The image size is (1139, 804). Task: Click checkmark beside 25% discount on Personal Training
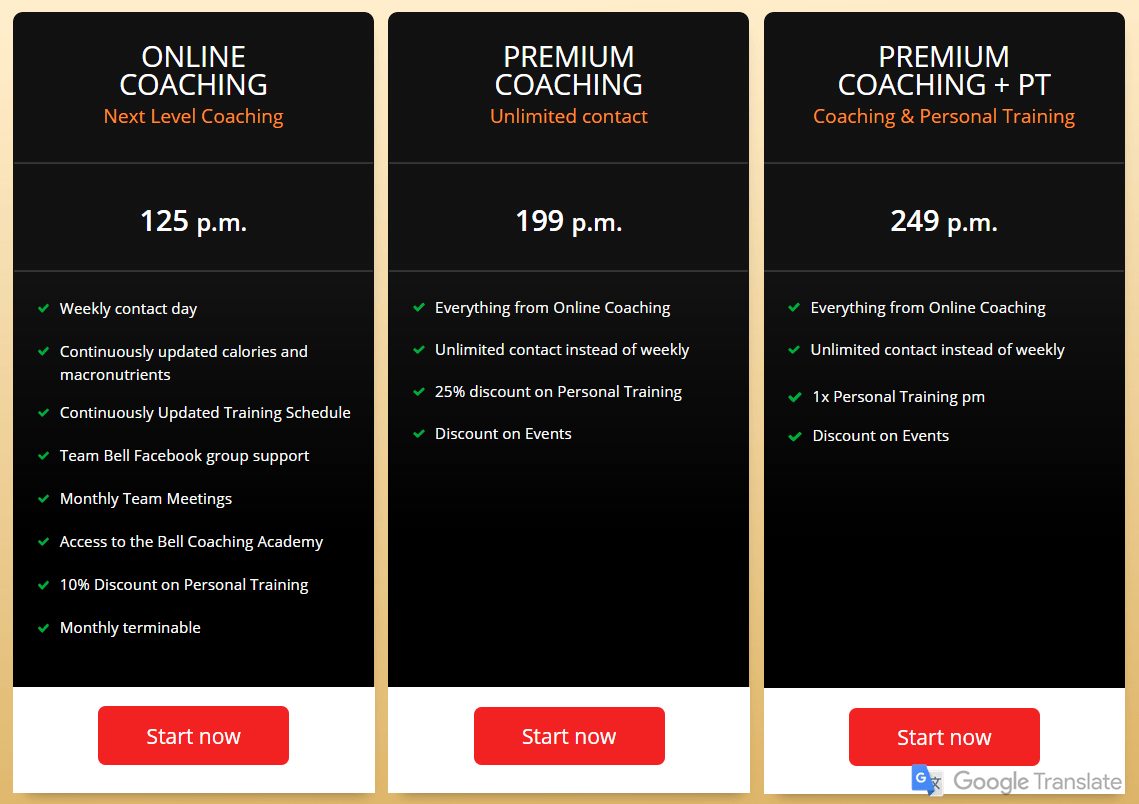pos(419,391)
